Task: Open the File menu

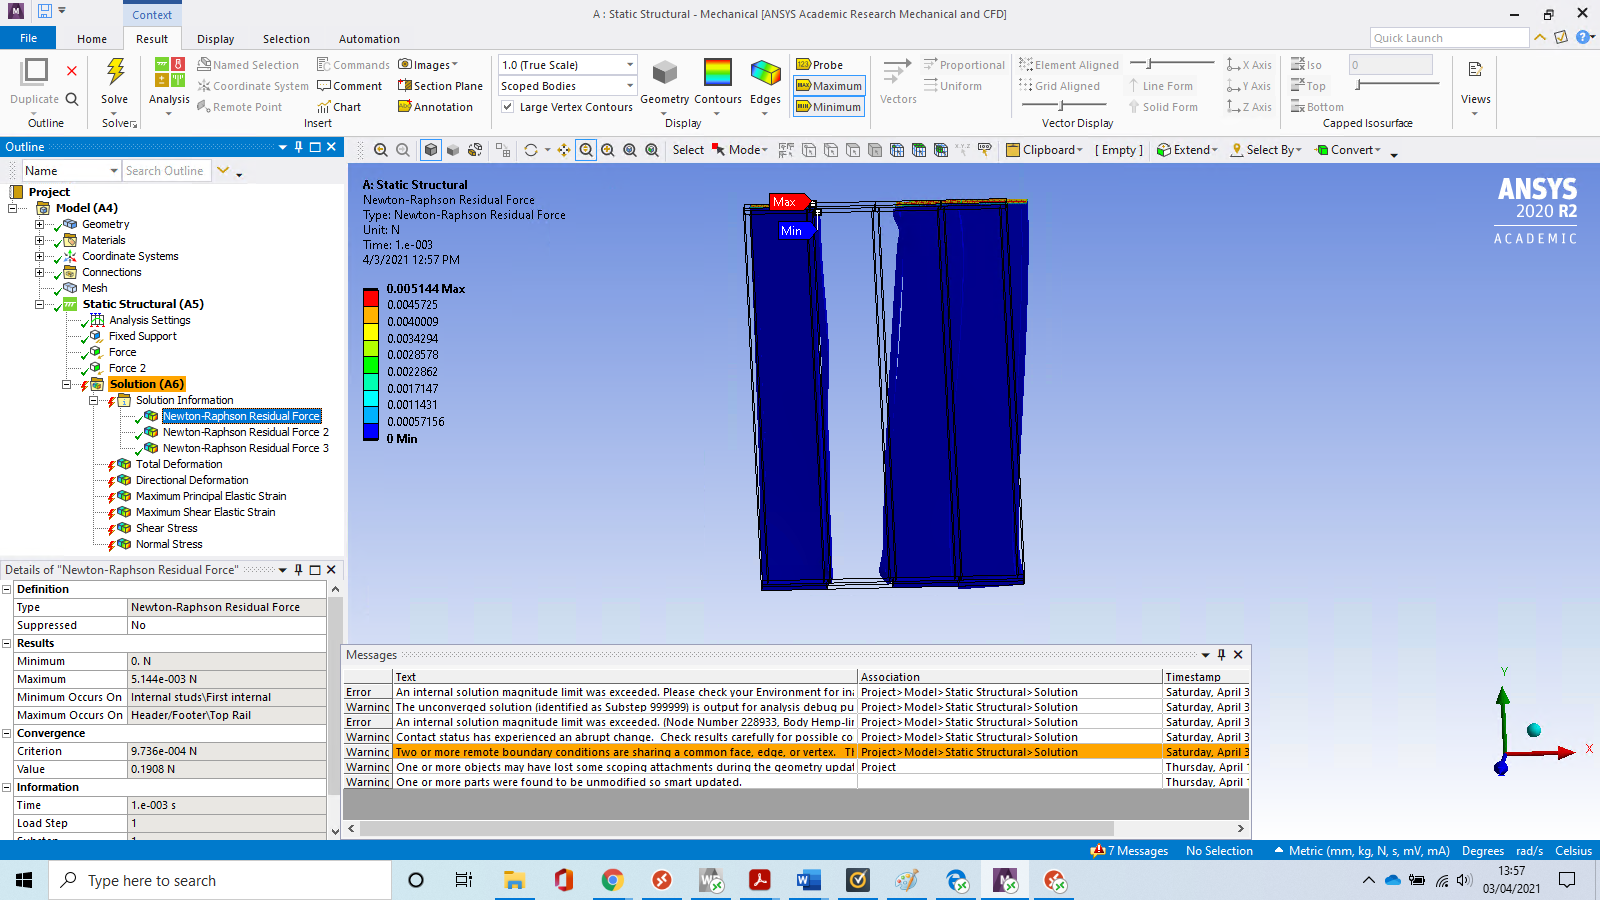Action: coord(28,38)
